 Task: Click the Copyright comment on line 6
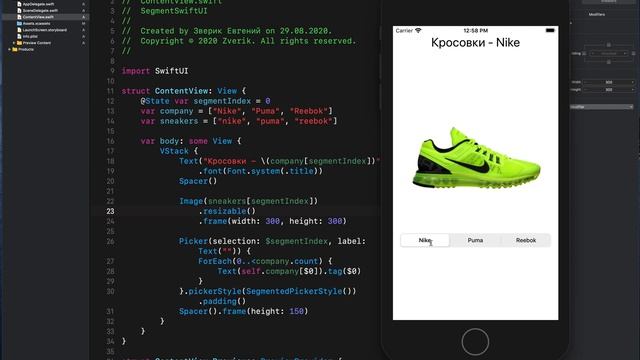[239, 41]
